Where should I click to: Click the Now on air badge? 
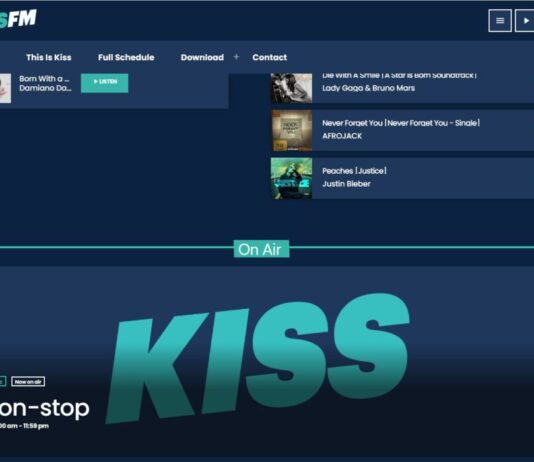28,382
